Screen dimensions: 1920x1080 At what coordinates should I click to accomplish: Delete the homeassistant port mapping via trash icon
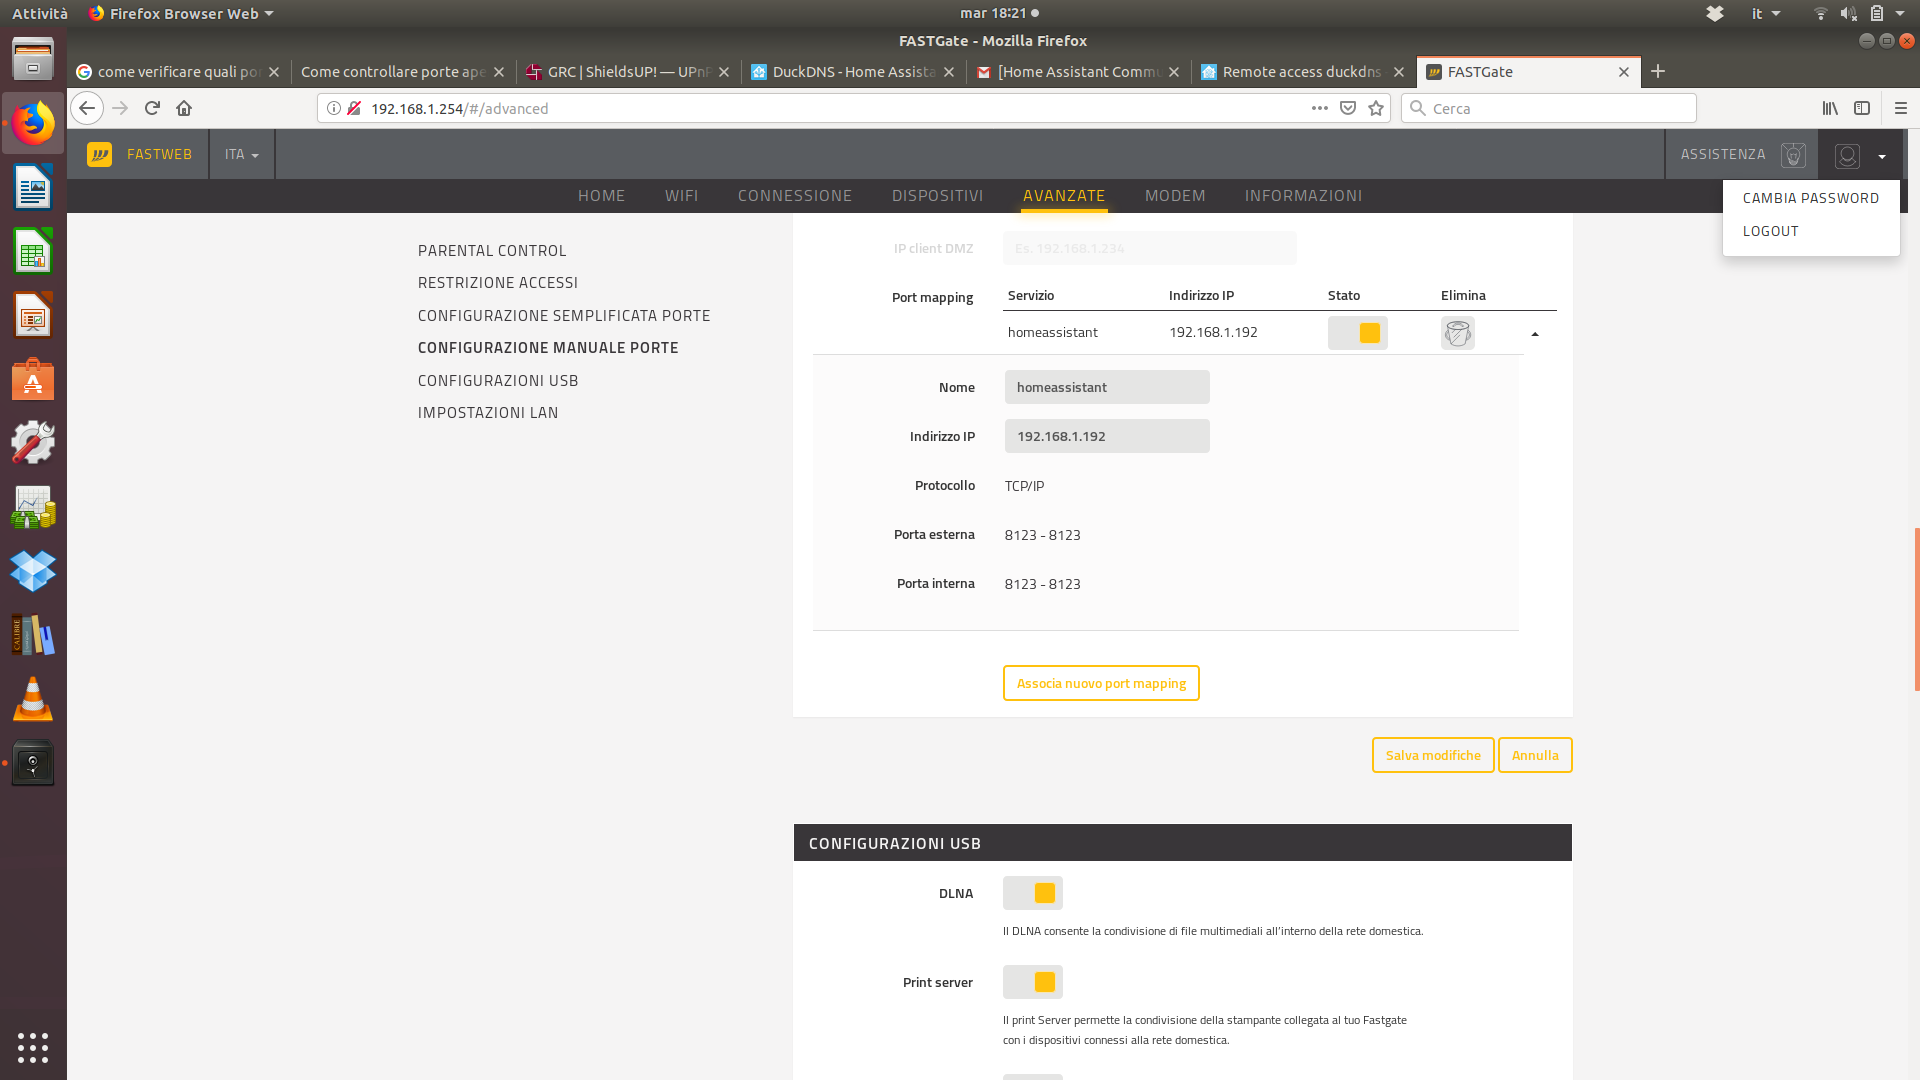1457,333
